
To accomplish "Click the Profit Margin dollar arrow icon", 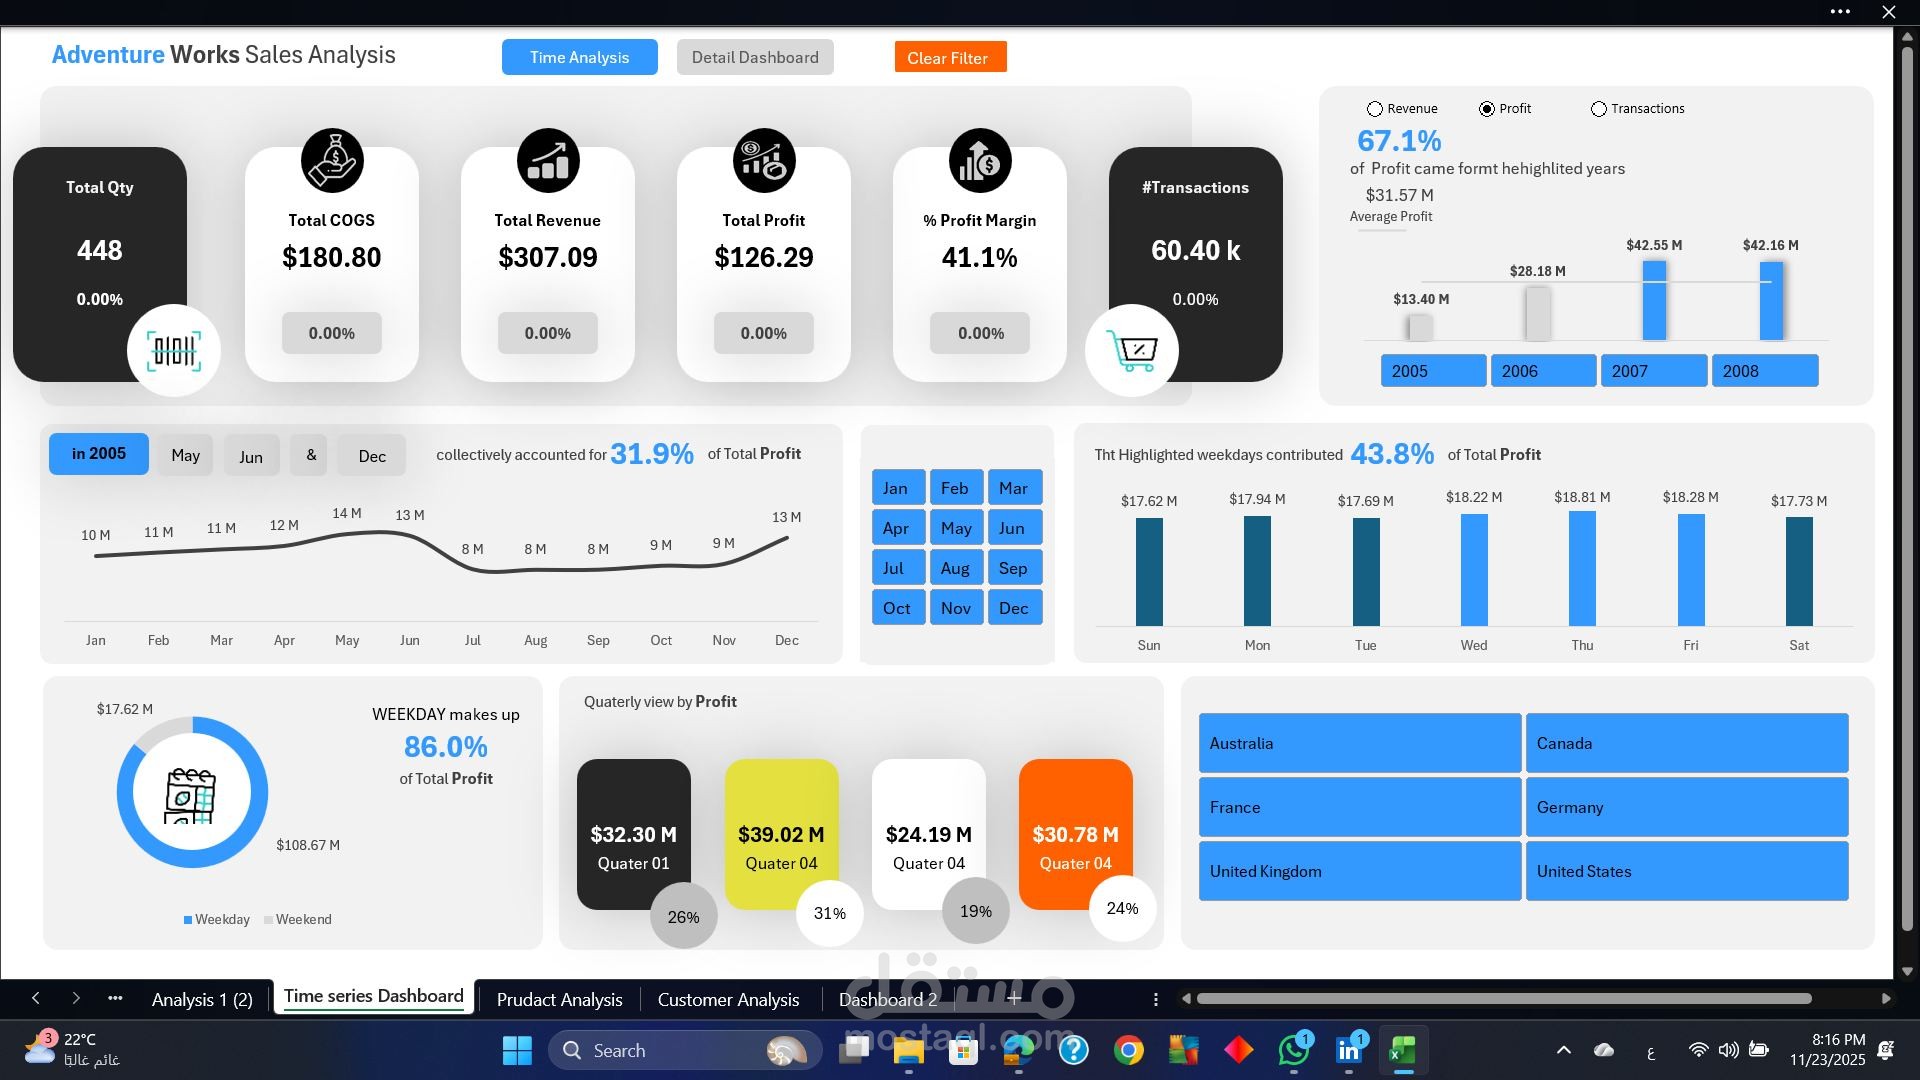I will pos(980,161).
